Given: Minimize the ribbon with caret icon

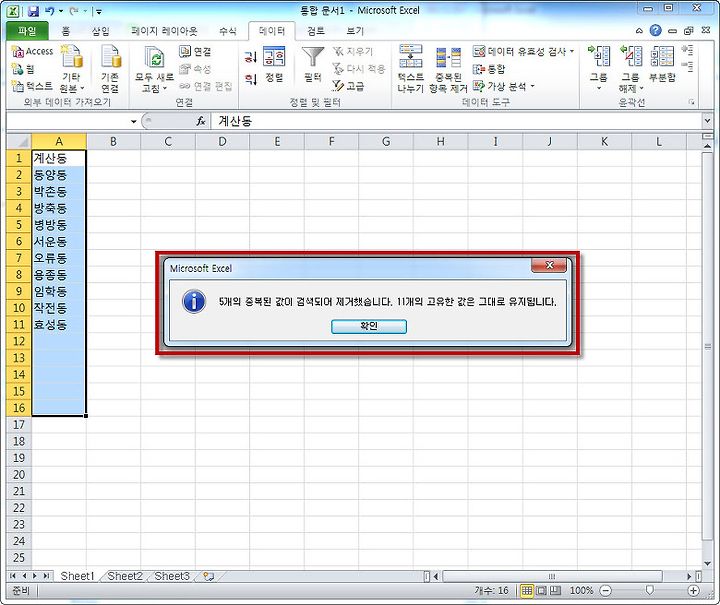Looking at the screenshot, I should point(639,31).
